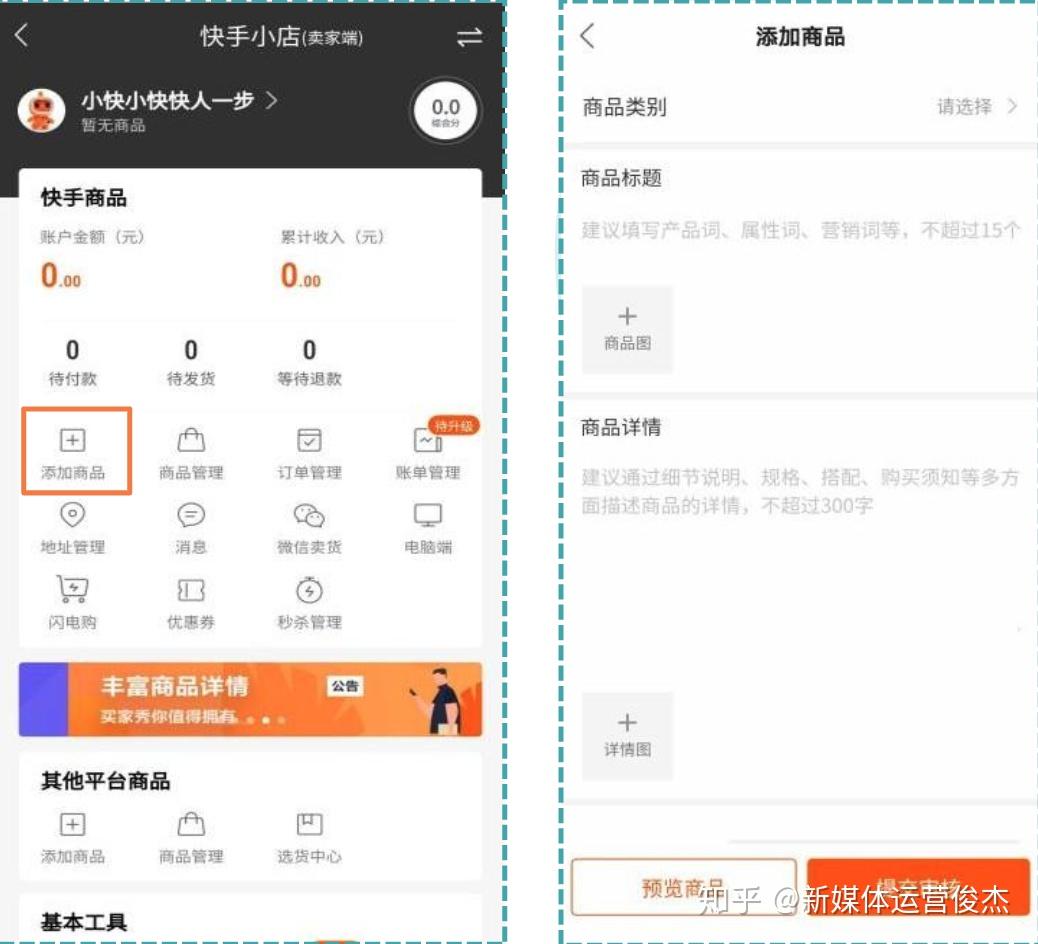
Task: Expand shop name 小快小快快人一步 chevron
Action: 271,101
